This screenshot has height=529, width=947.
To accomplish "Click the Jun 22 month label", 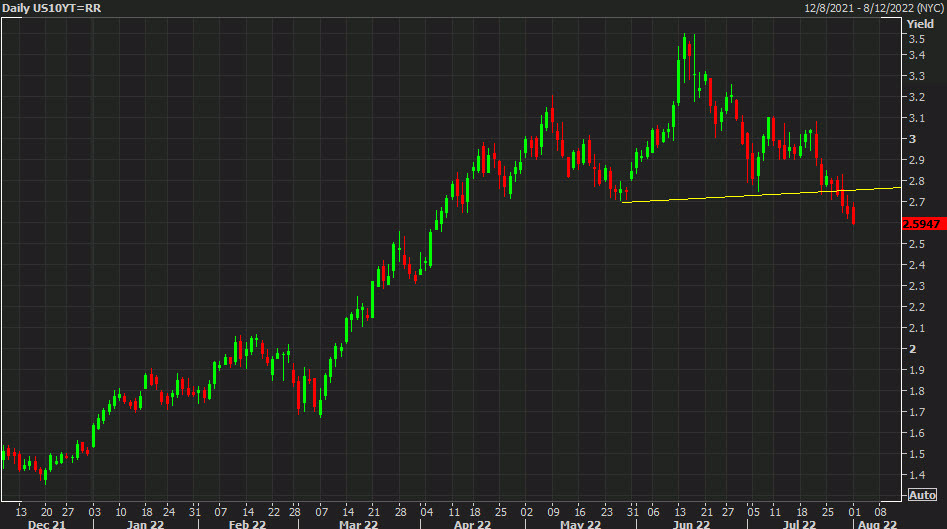I will click(691, 524).
